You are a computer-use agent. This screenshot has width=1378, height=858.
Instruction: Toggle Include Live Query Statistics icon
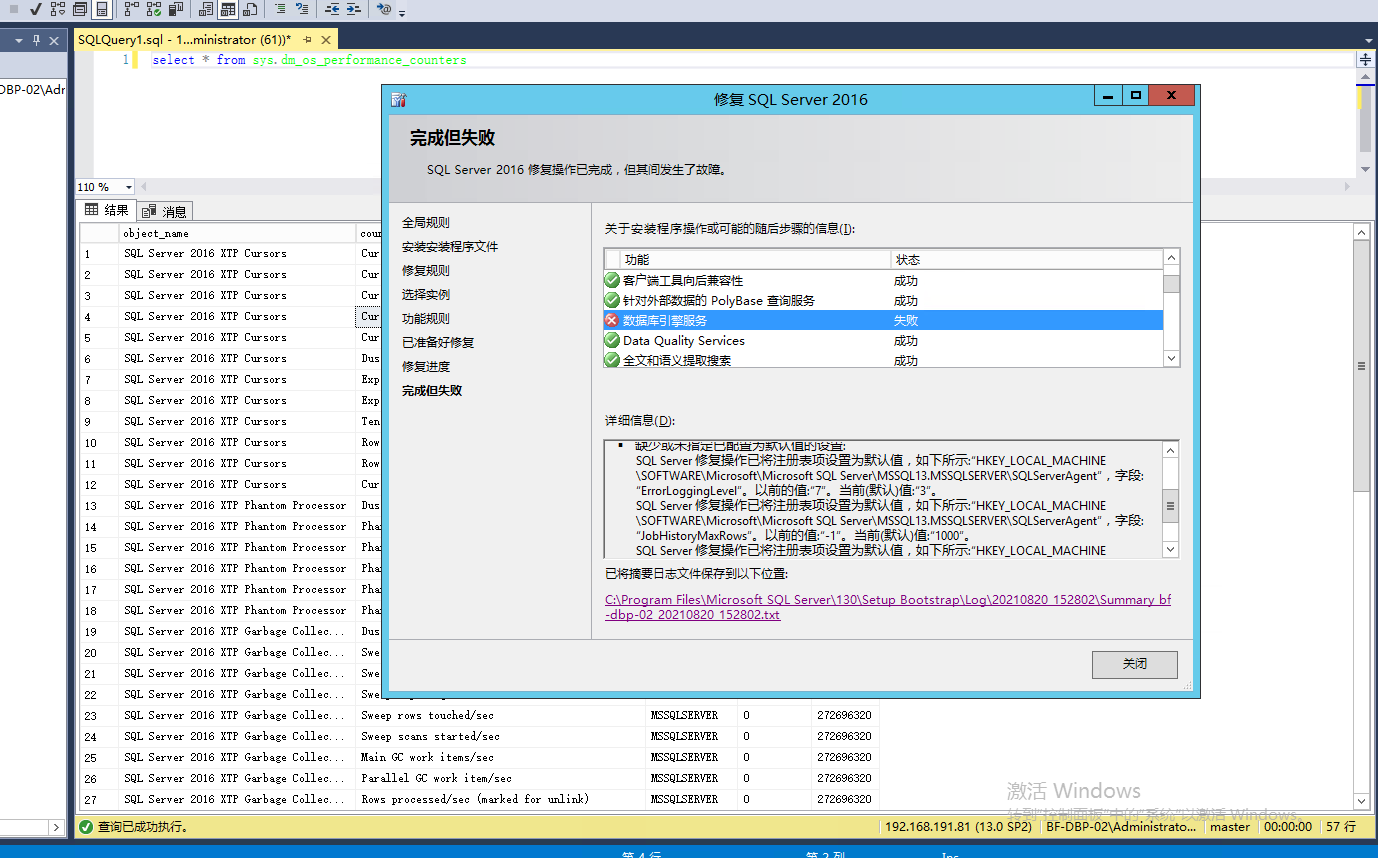[154, 9]
